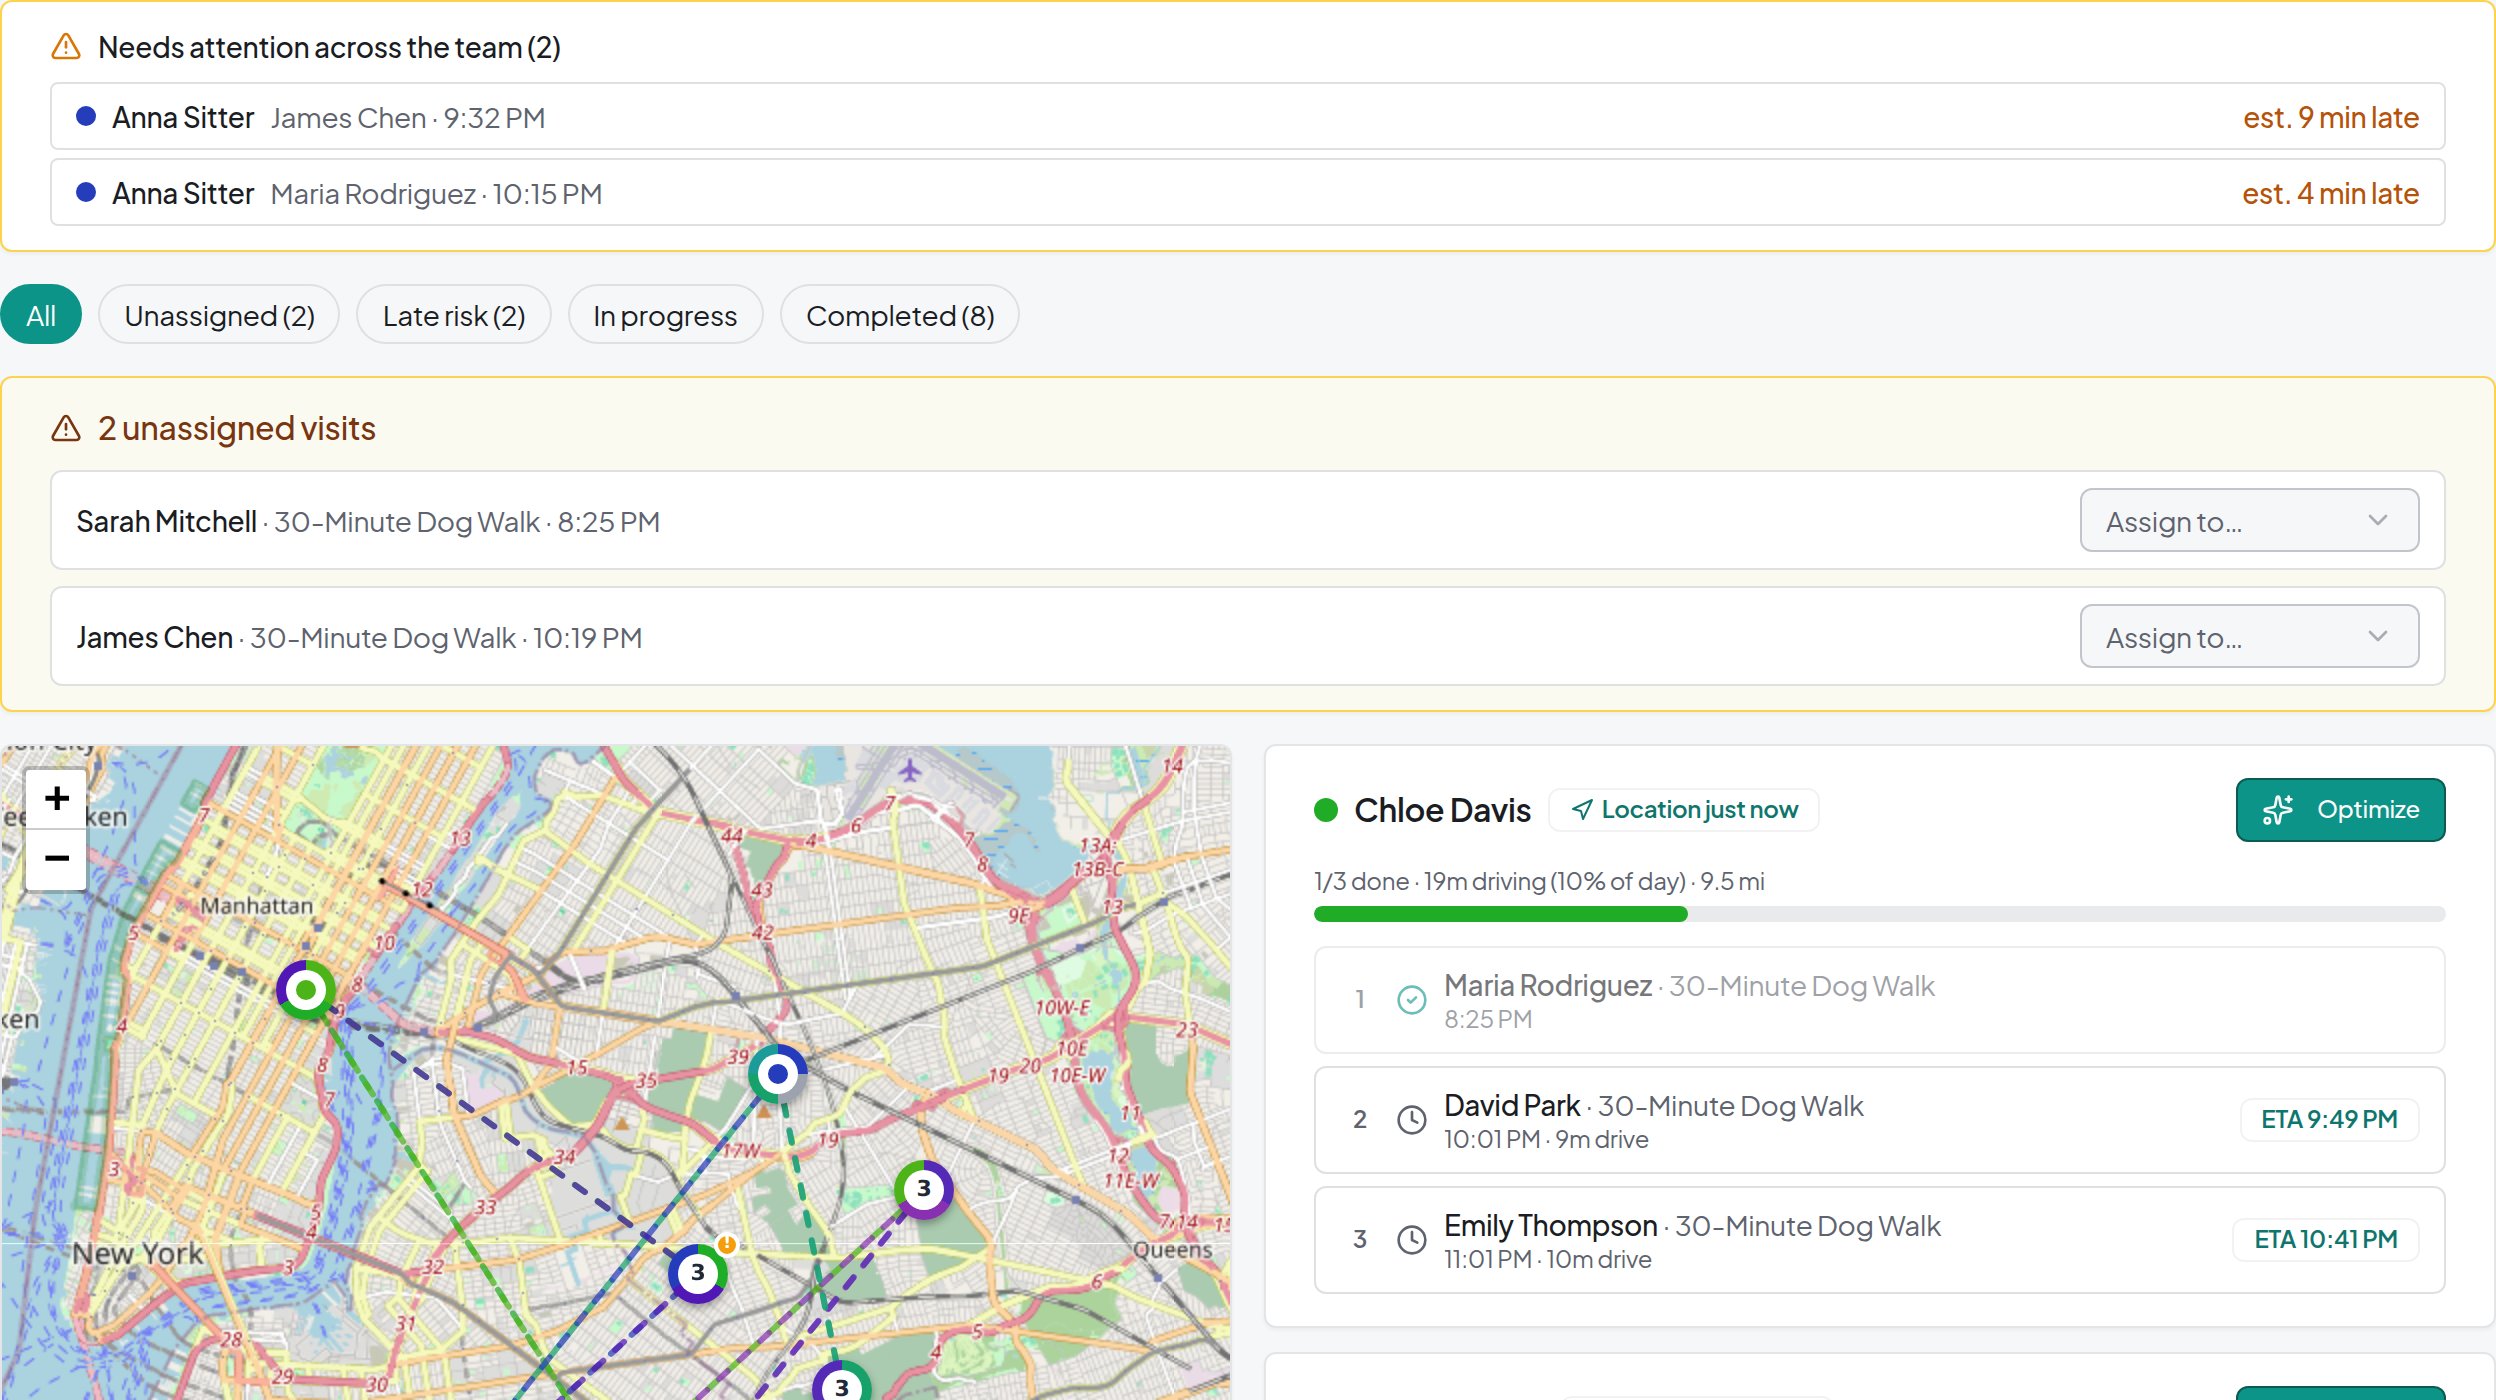Zoom out on the map
The height and width of the screenshot is (1400, 2496).
point(57,858)
